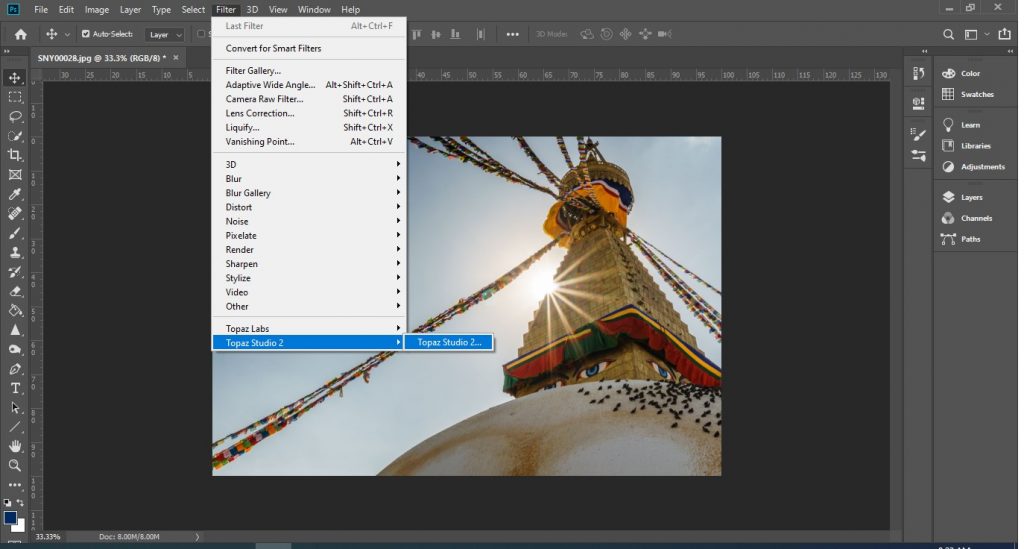
Task: Open the Brush Settings panel icon
Action: (x=918, y=134)
